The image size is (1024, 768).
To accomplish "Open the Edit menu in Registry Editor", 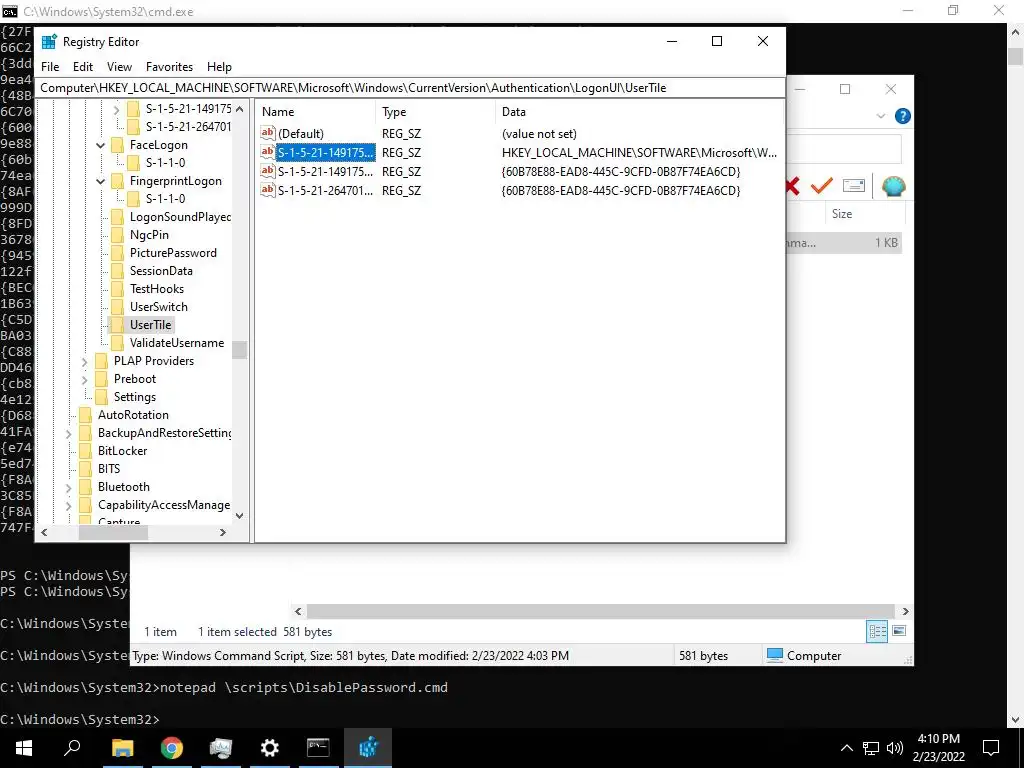I will [x=82, y=67].
